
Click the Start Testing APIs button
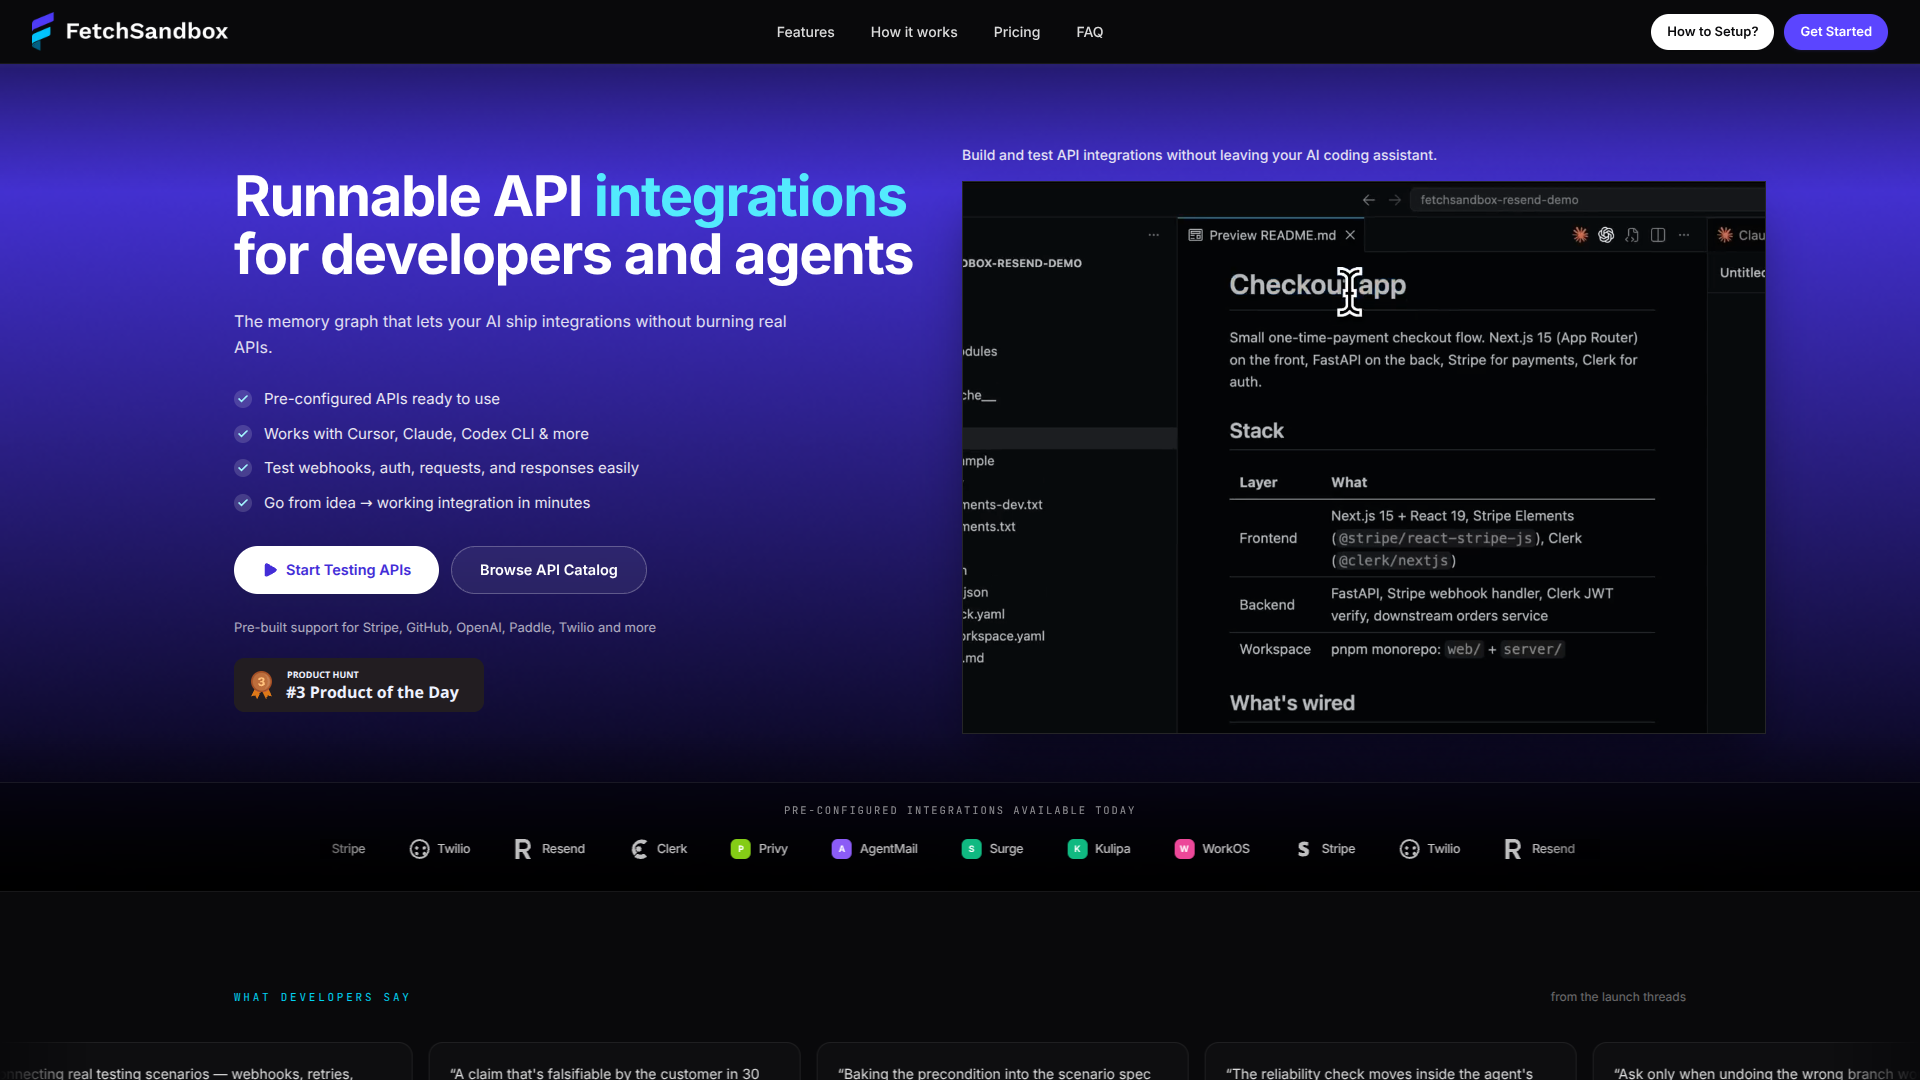[x=336, y=570]
